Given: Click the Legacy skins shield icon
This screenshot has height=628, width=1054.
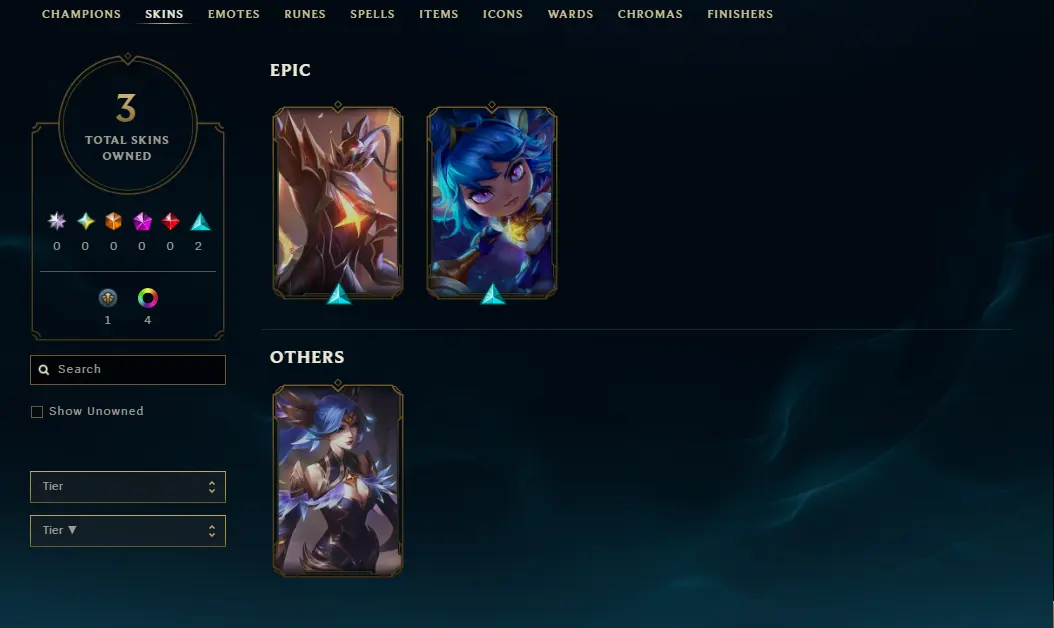Looking at the screenshot, I should (108, 298).
